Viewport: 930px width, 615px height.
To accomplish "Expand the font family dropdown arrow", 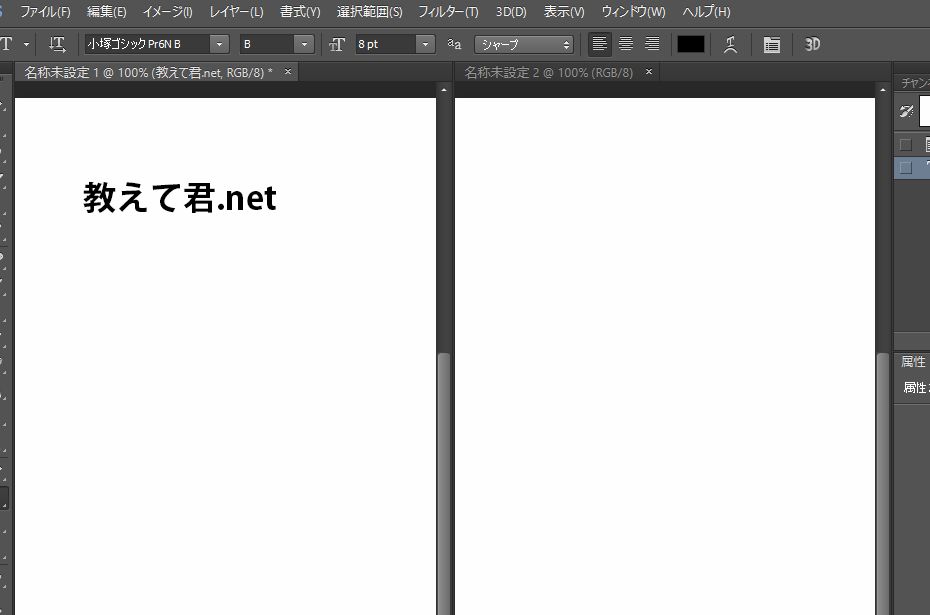I will tap(219, 44).
